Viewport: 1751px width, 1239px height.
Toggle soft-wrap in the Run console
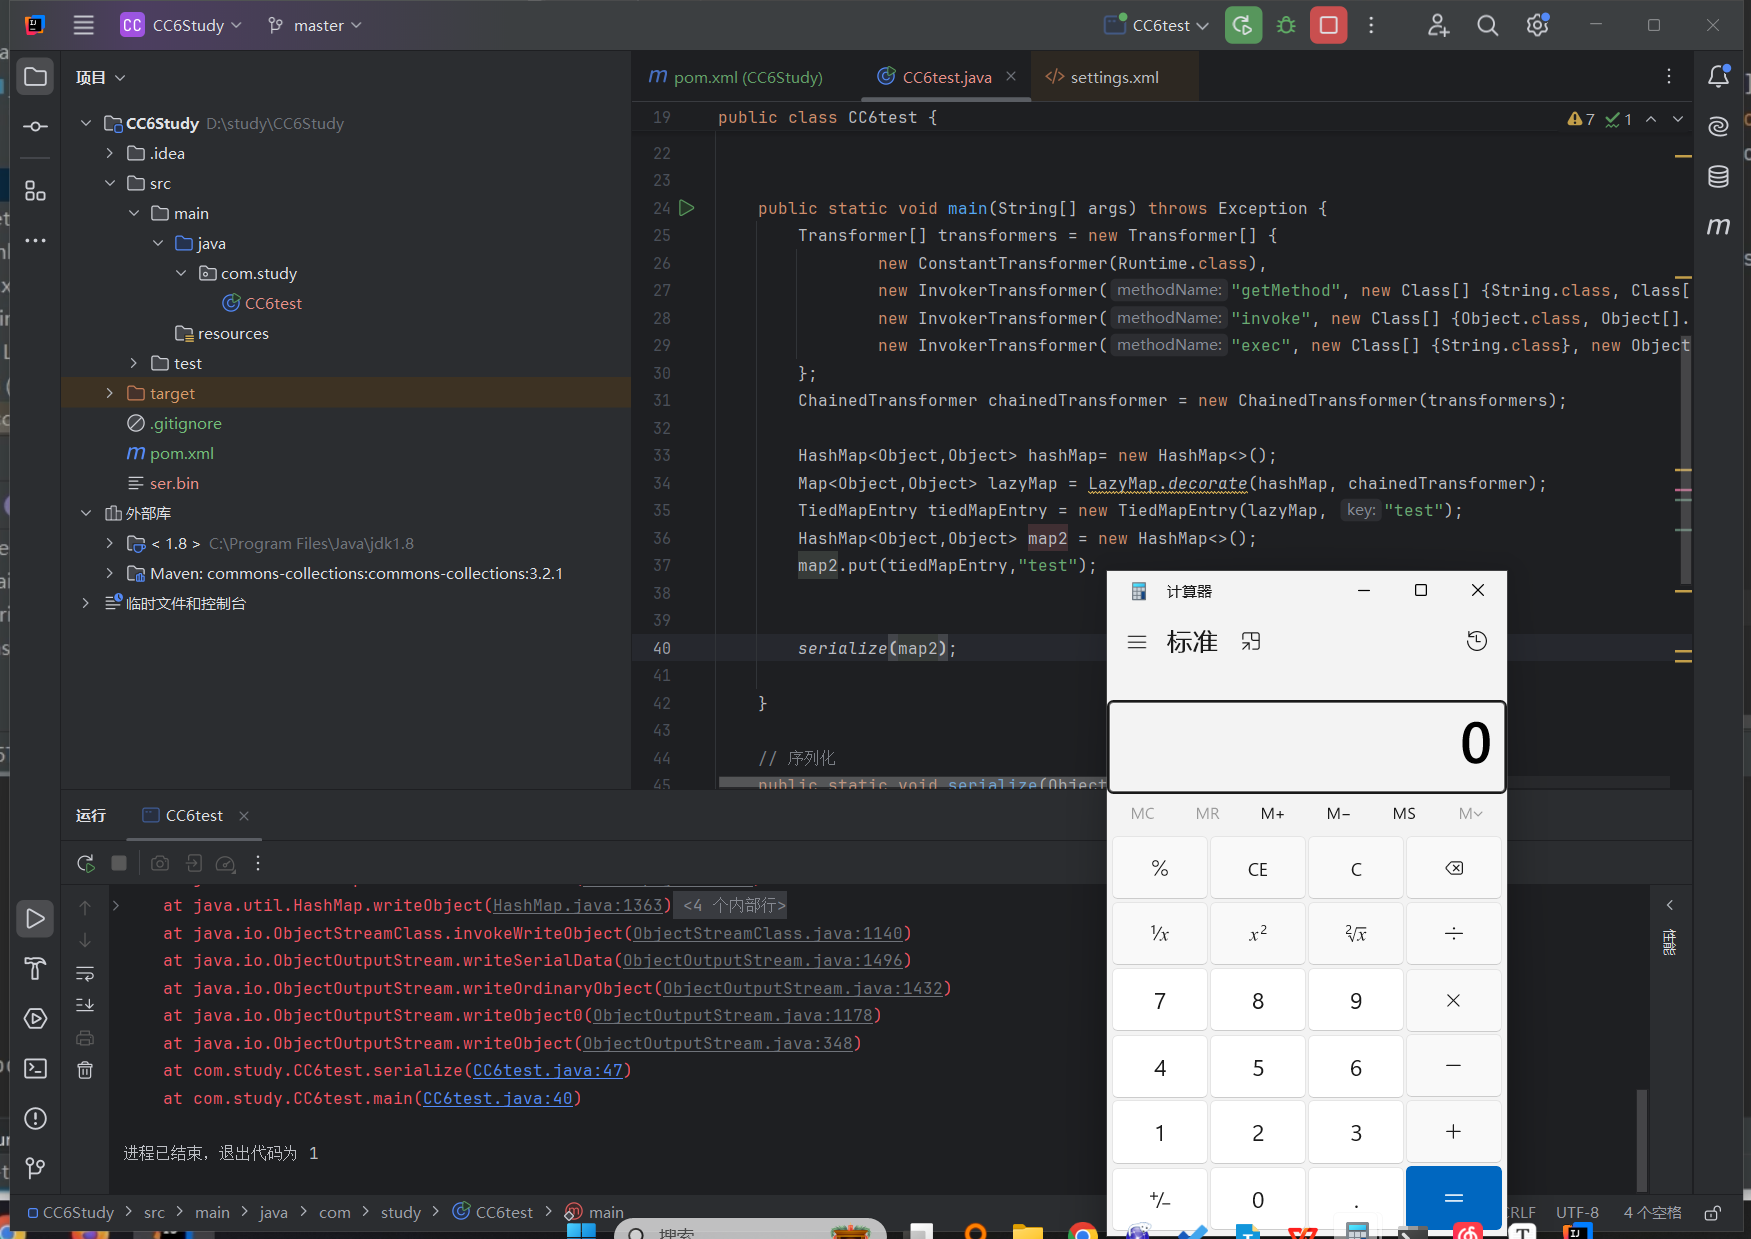[x=85, y=973]
